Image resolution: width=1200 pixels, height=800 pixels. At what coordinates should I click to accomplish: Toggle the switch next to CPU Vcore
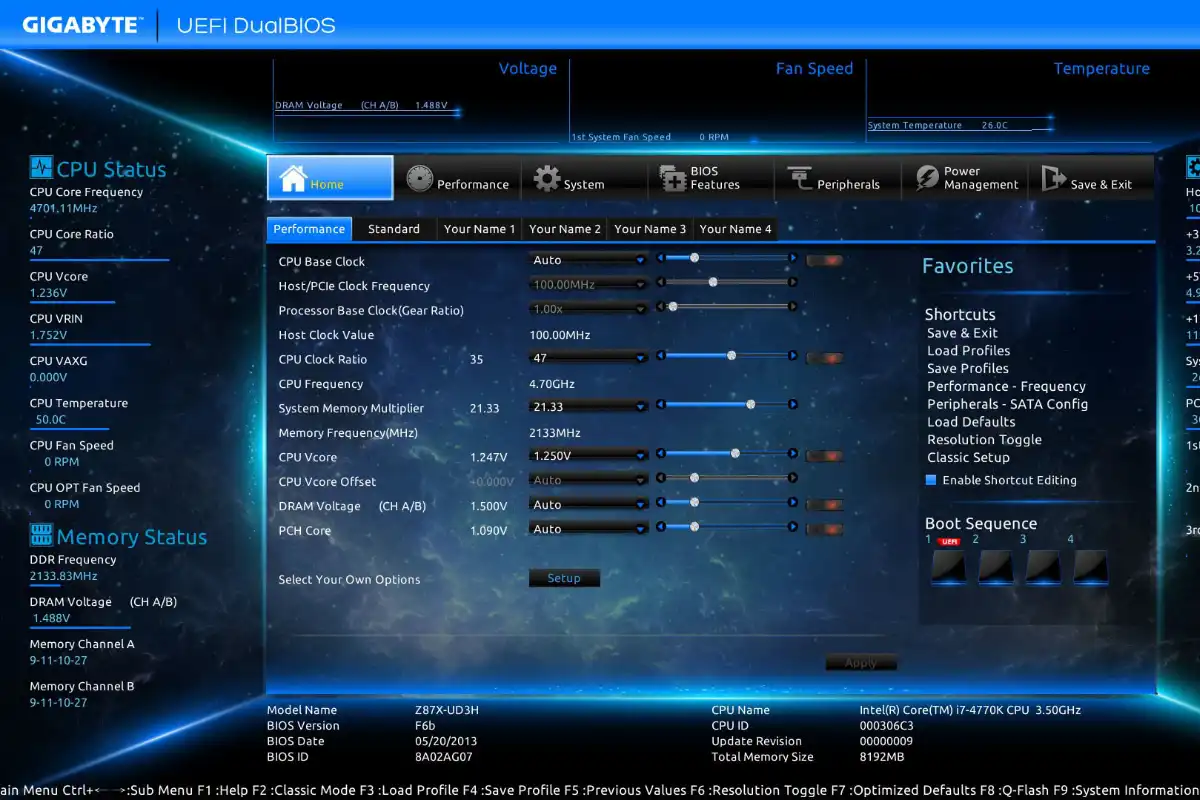(824, 454)
